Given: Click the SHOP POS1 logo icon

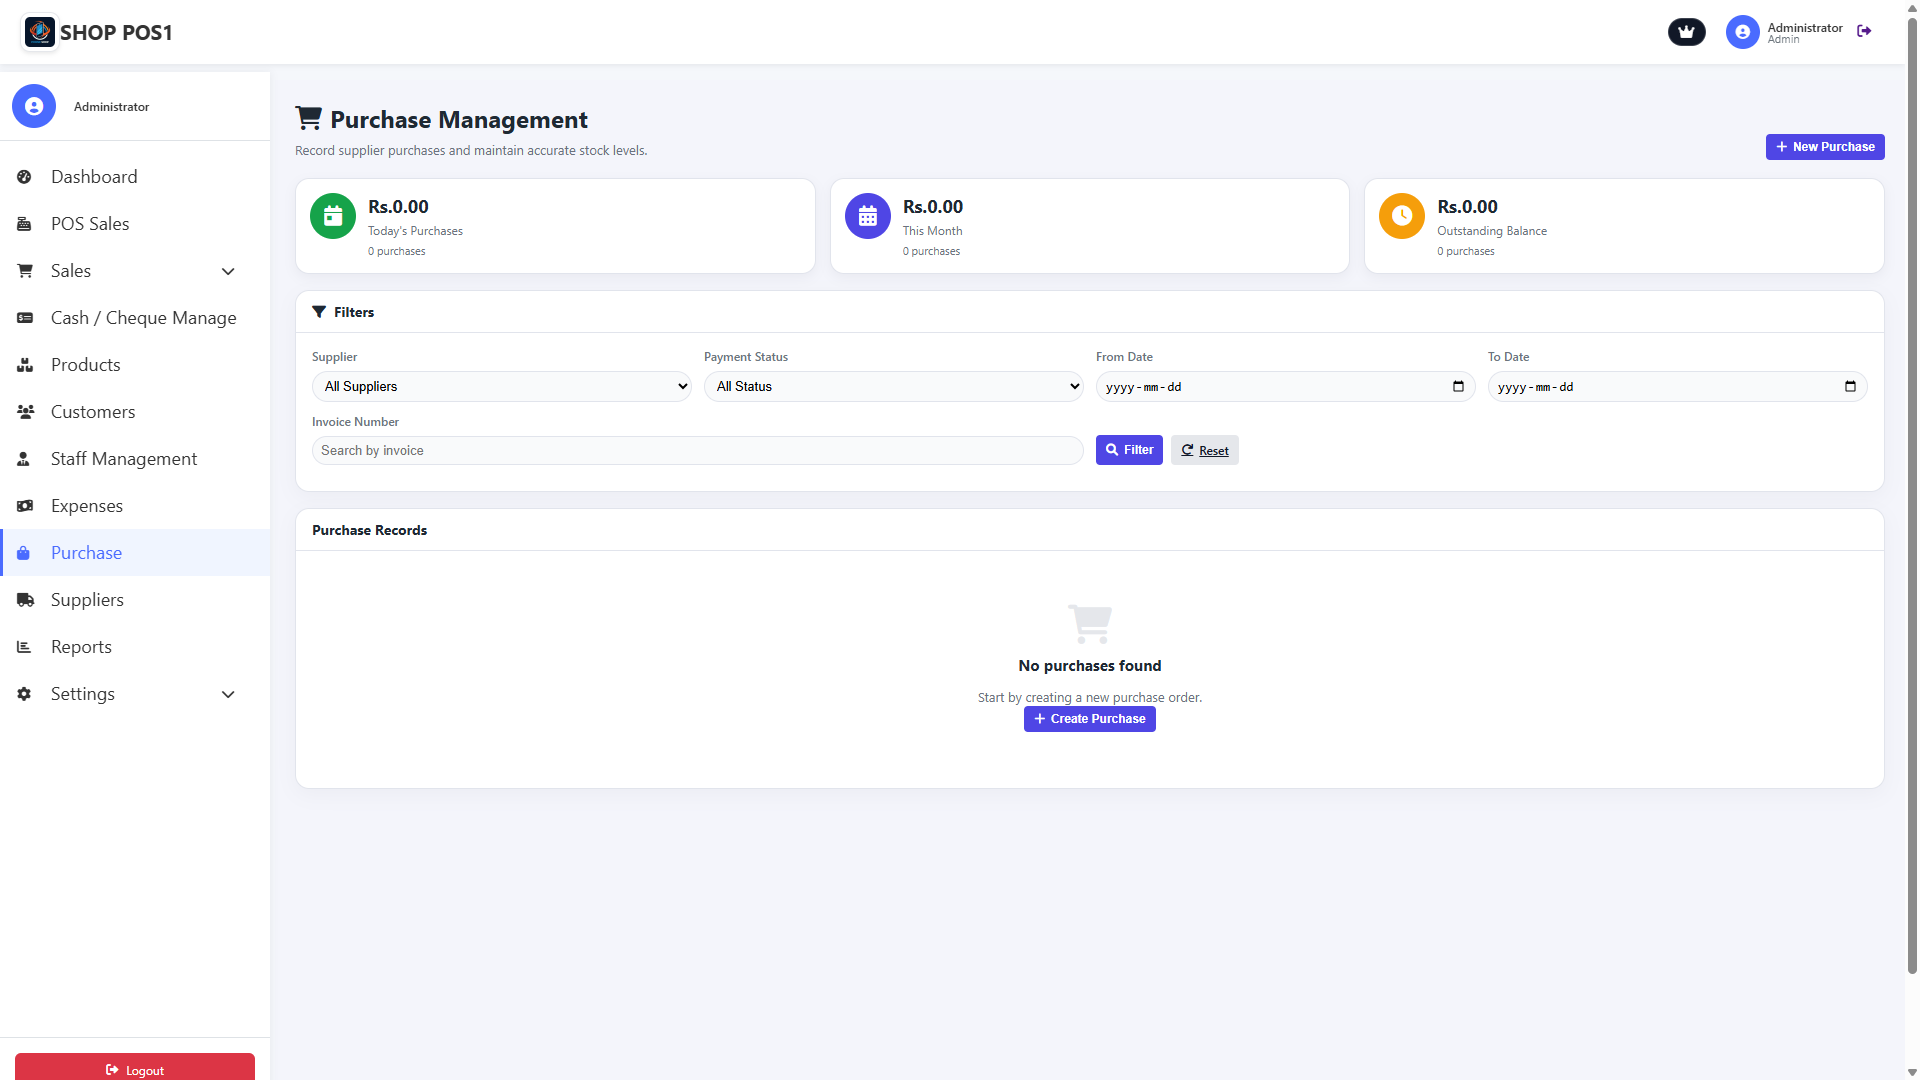Looking at the screenshot, I should [x=40, y=32].
